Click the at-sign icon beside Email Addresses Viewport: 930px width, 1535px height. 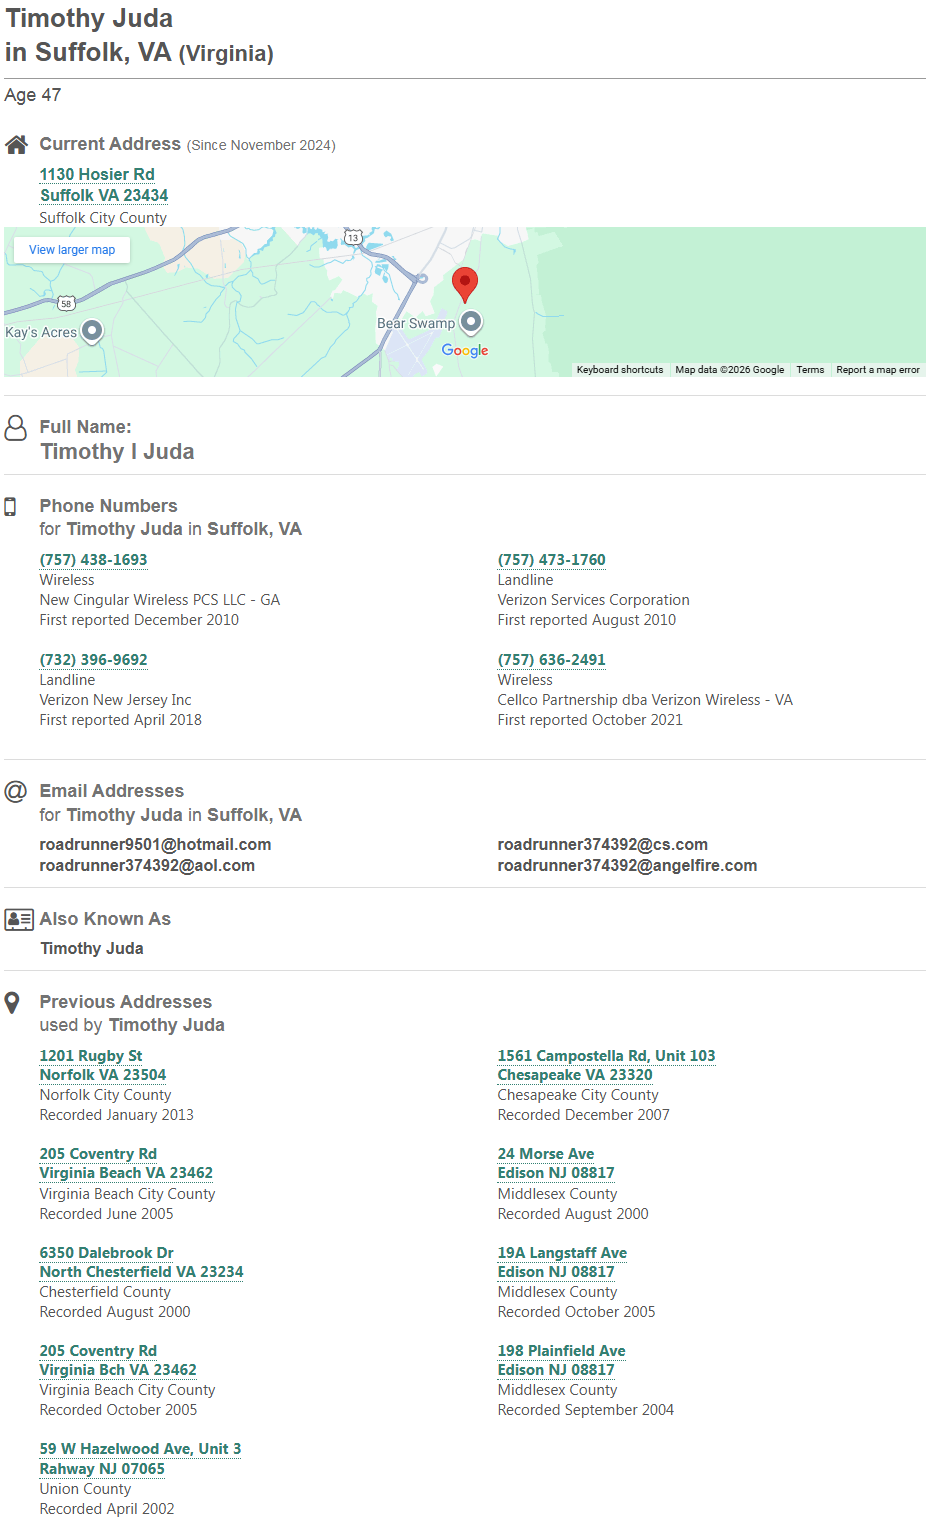pos(16,792)
